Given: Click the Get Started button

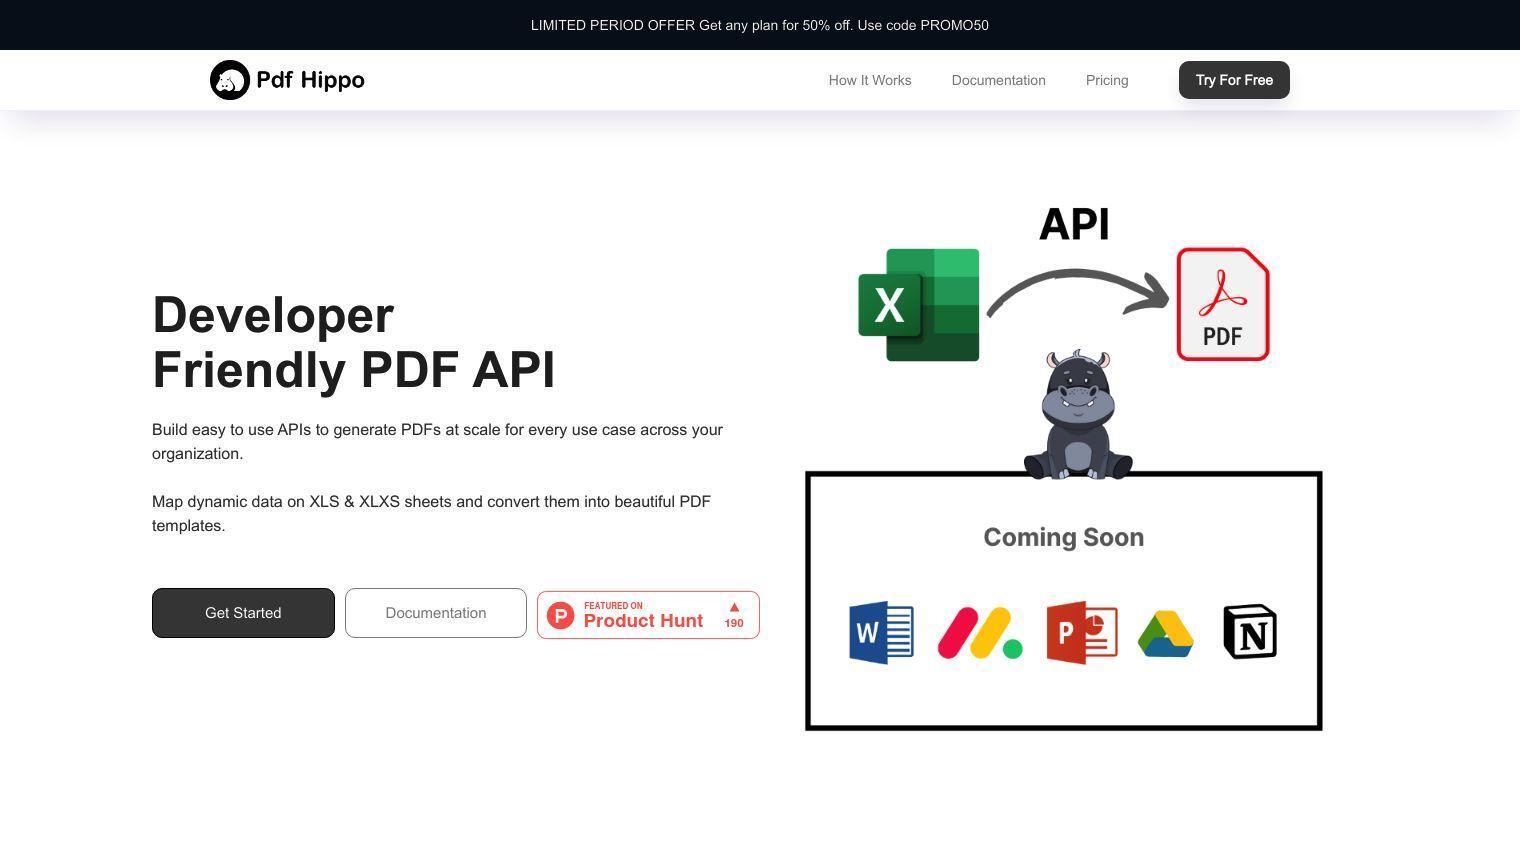Looking at the screenshot, I should click(x=243, y=613).
